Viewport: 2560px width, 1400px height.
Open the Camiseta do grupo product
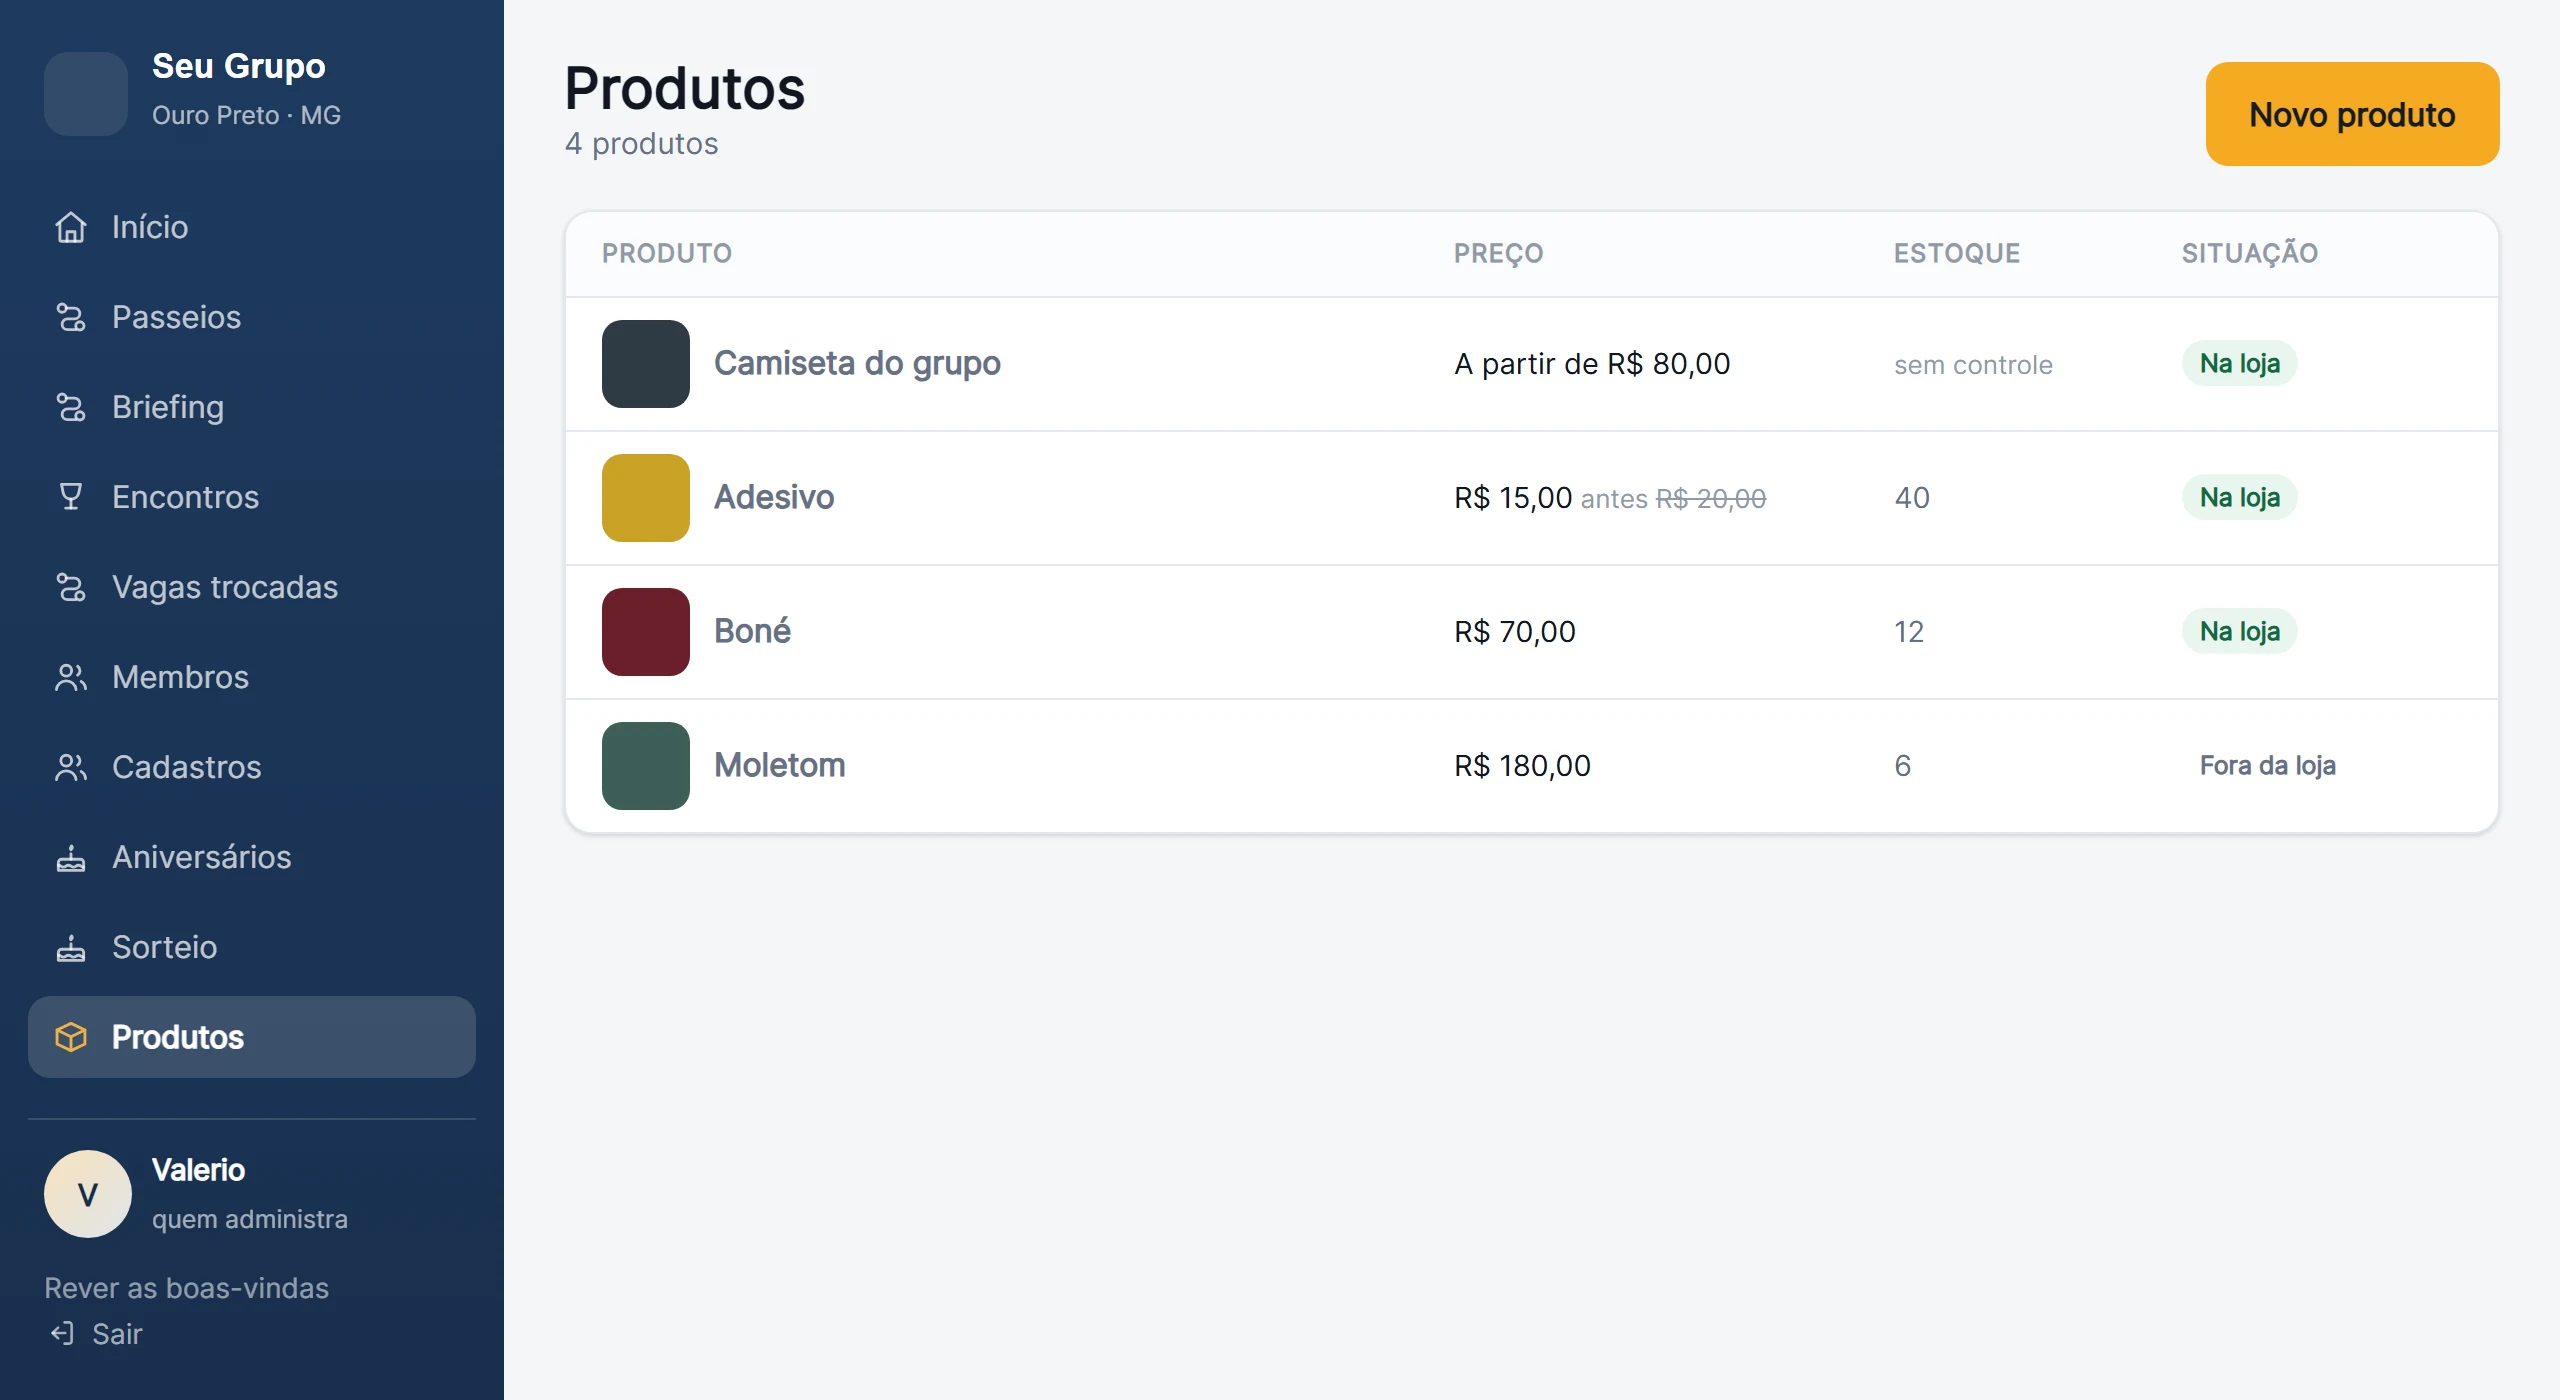tap(857, 363)
